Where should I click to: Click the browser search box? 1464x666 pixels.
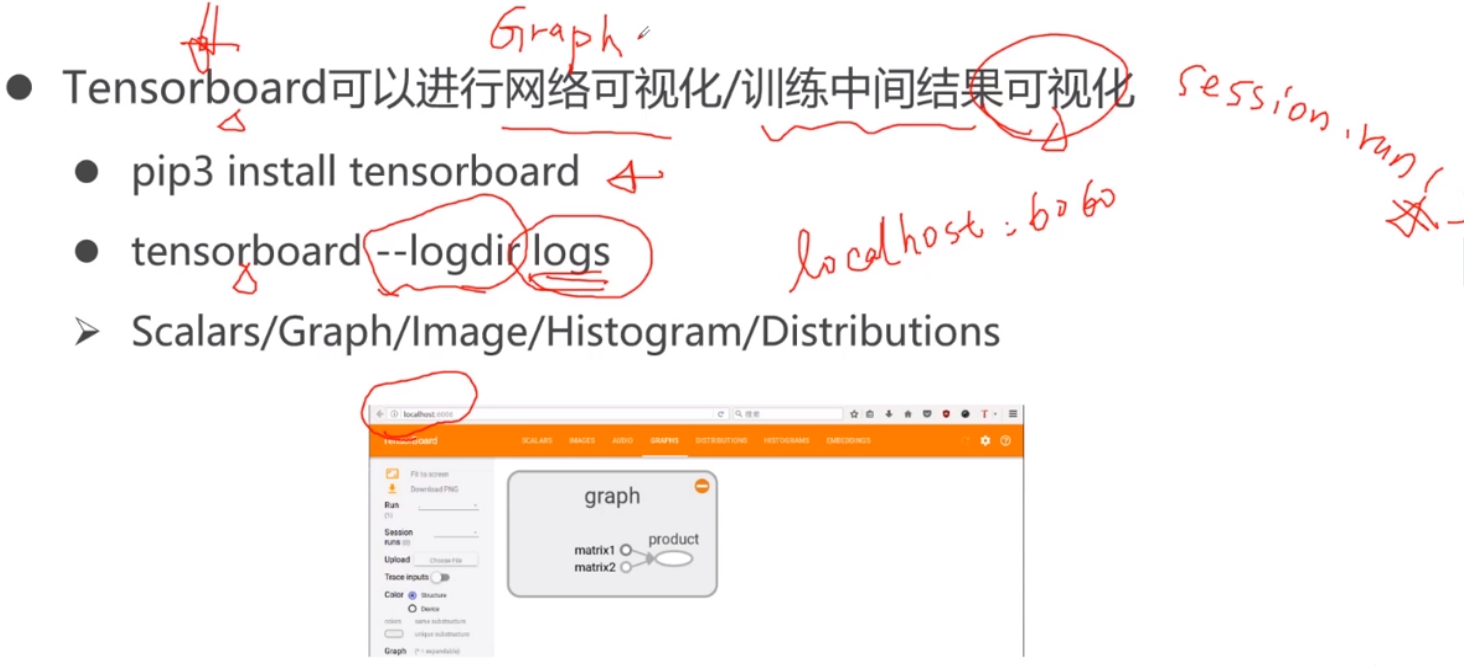[788, 414]
